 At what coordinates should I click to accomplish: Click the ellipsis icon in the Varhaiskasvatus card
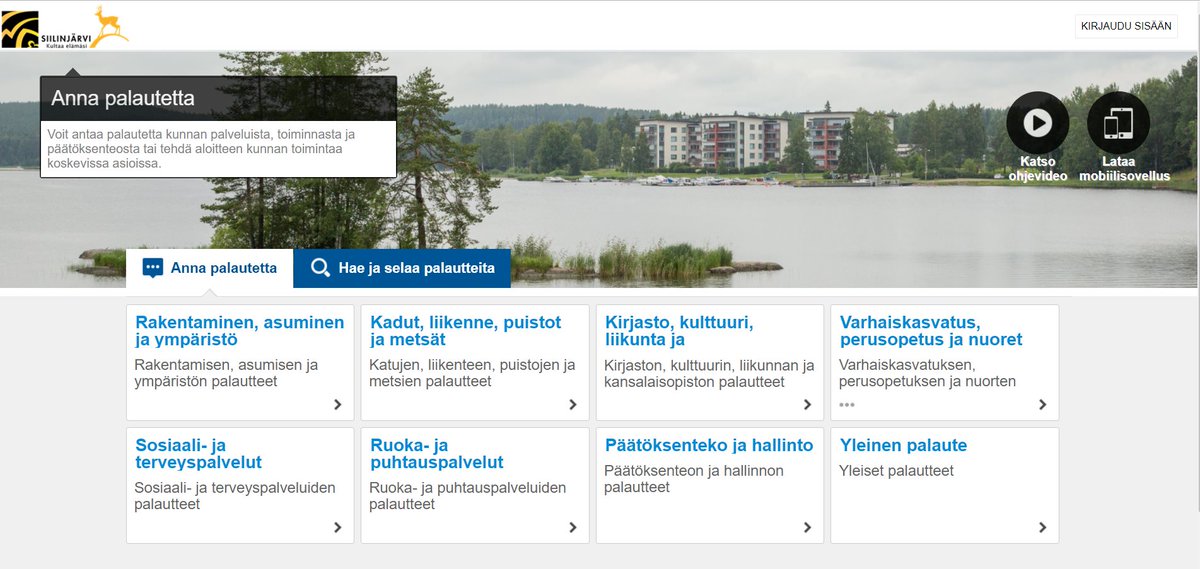(x=847, y=405)
